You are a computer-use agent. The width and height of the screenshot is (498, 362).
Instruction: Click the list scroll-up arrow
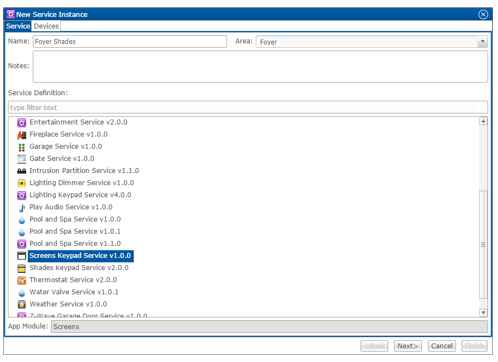pyautogui.click(x=483, y=121)
